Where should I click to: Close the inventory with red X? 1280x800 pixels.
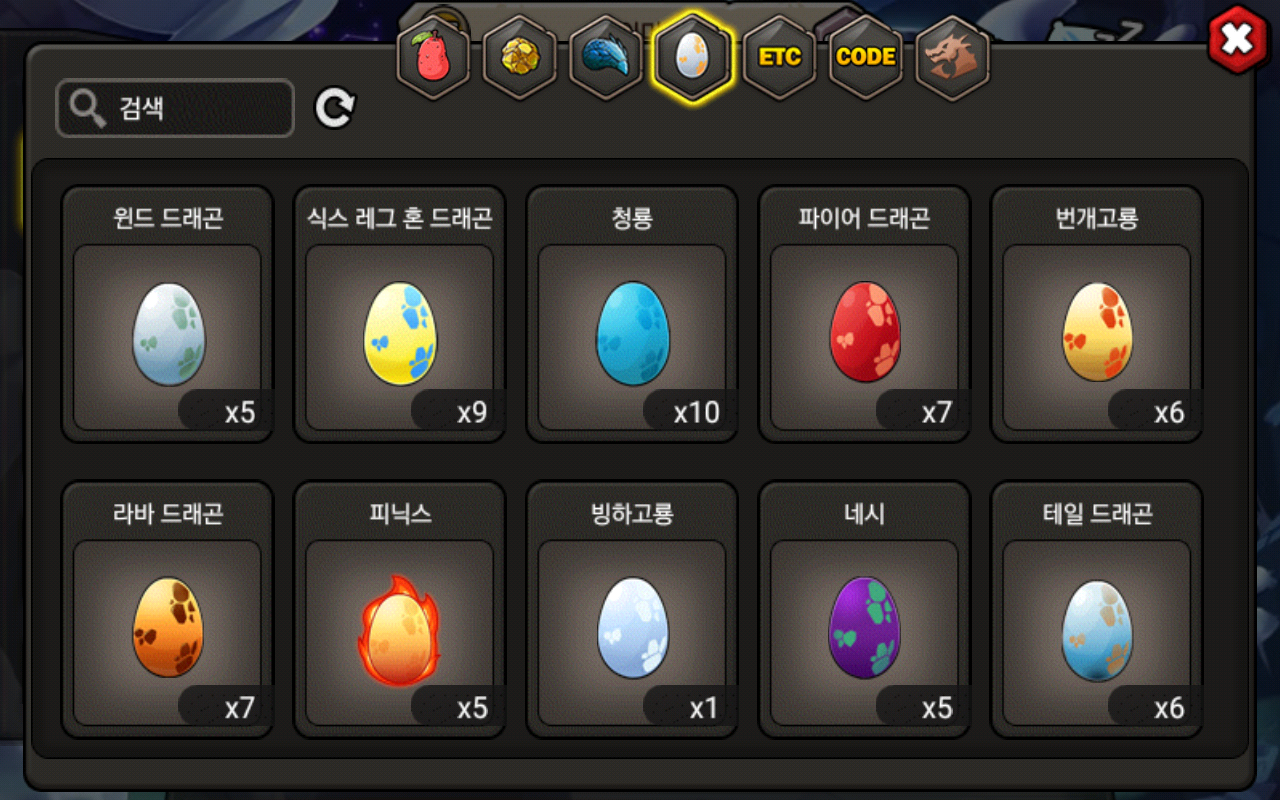[1237, 40]
